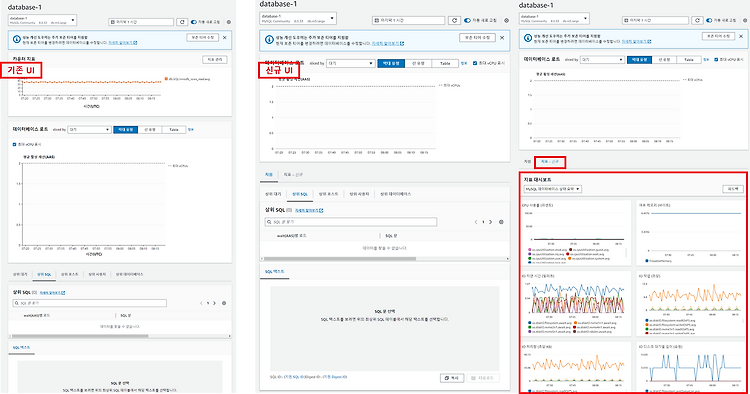Close the info banner in 기존 UI panel

click(224, 37)
